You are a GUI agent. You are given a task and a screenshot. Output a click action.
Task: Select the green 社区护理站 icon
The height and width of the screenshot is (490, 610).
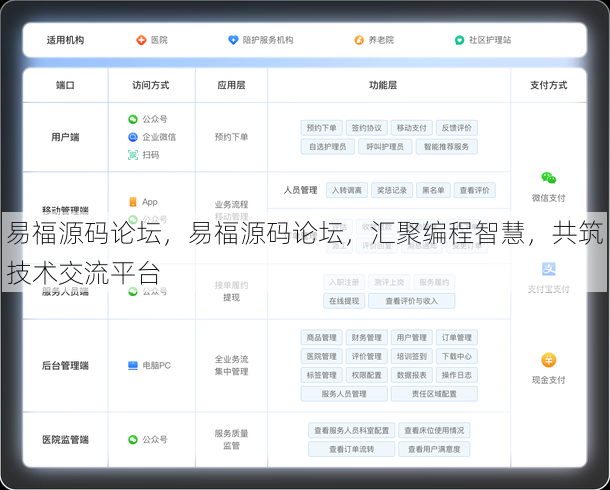pyautogui.click(x=459, y=40)
